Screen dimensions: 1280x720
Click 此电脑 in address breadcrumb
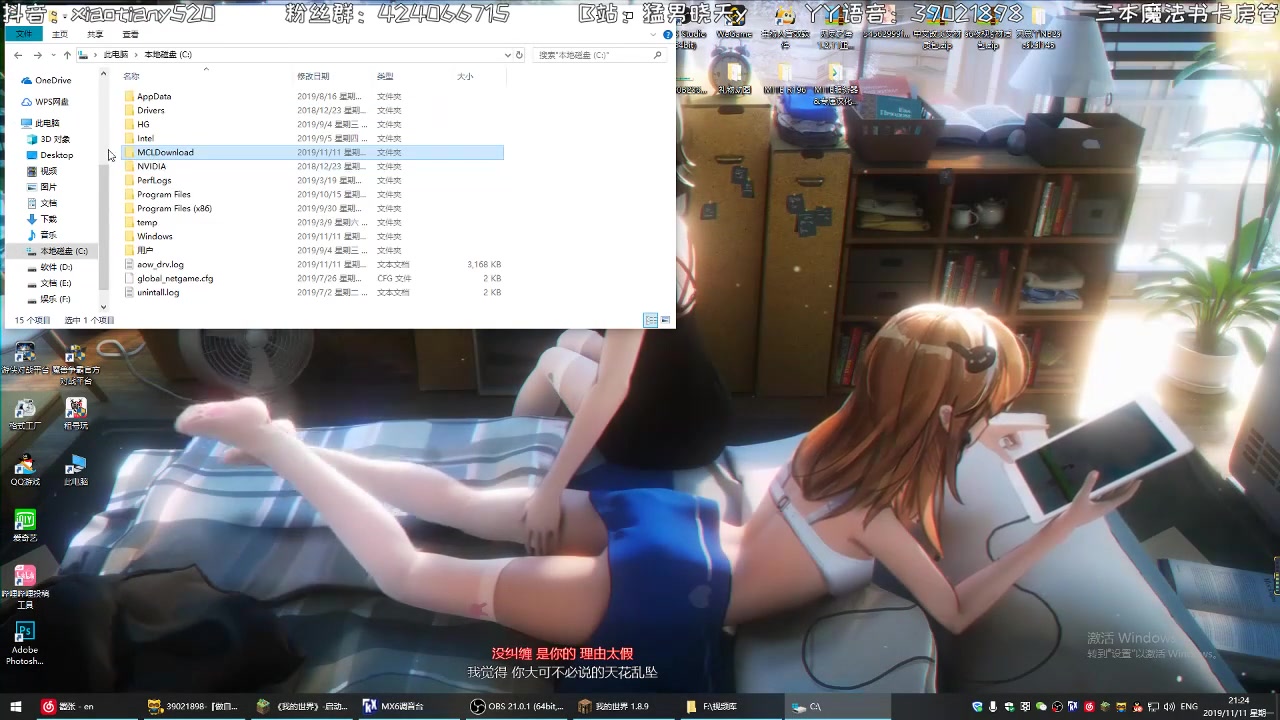pyautogui.click(x=116, y=55)
